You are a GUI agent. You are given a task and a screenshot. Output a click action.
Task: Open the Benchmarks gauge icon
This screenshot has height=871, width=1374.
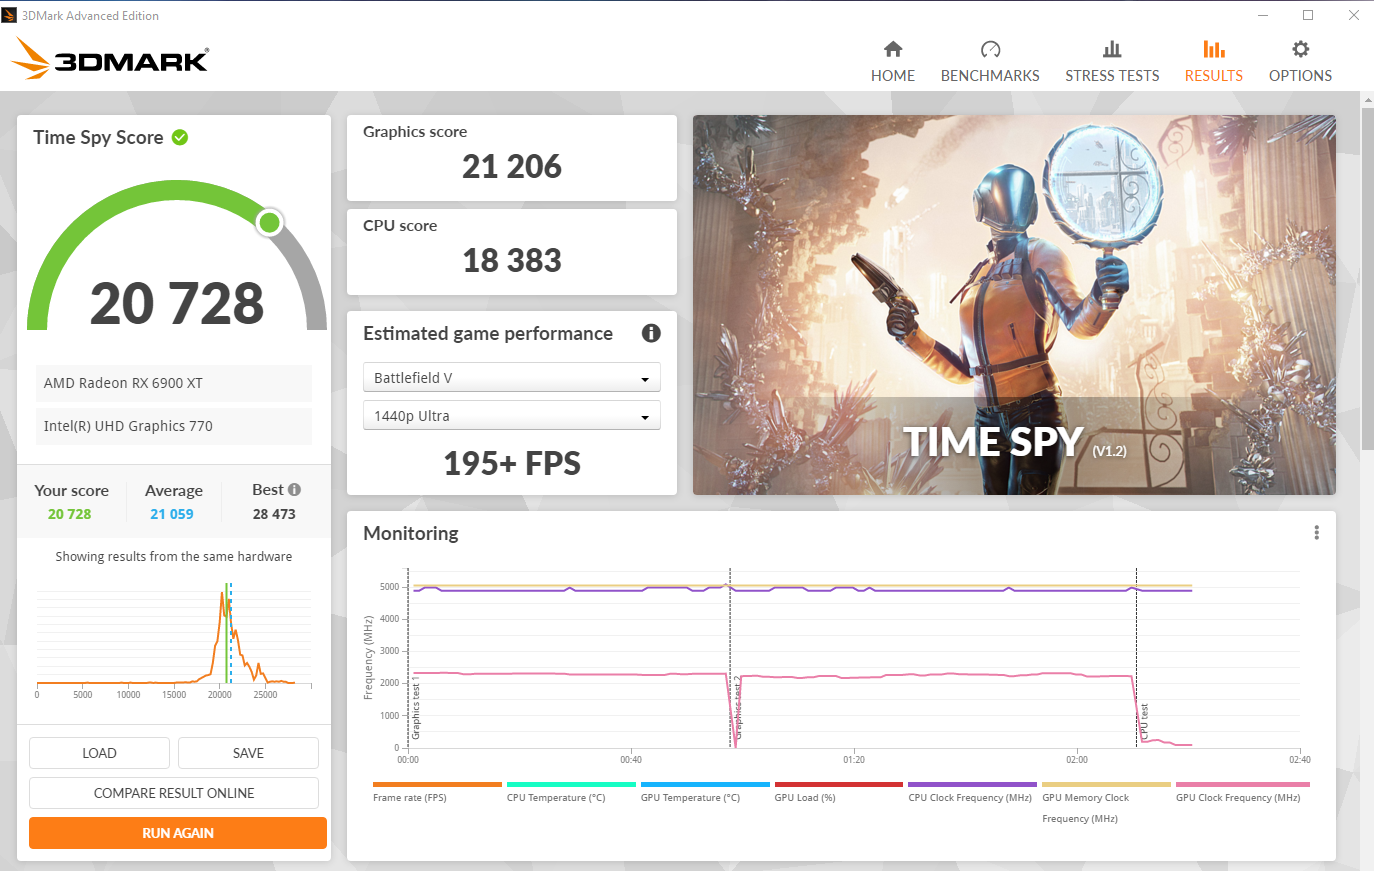pos(990,49)
